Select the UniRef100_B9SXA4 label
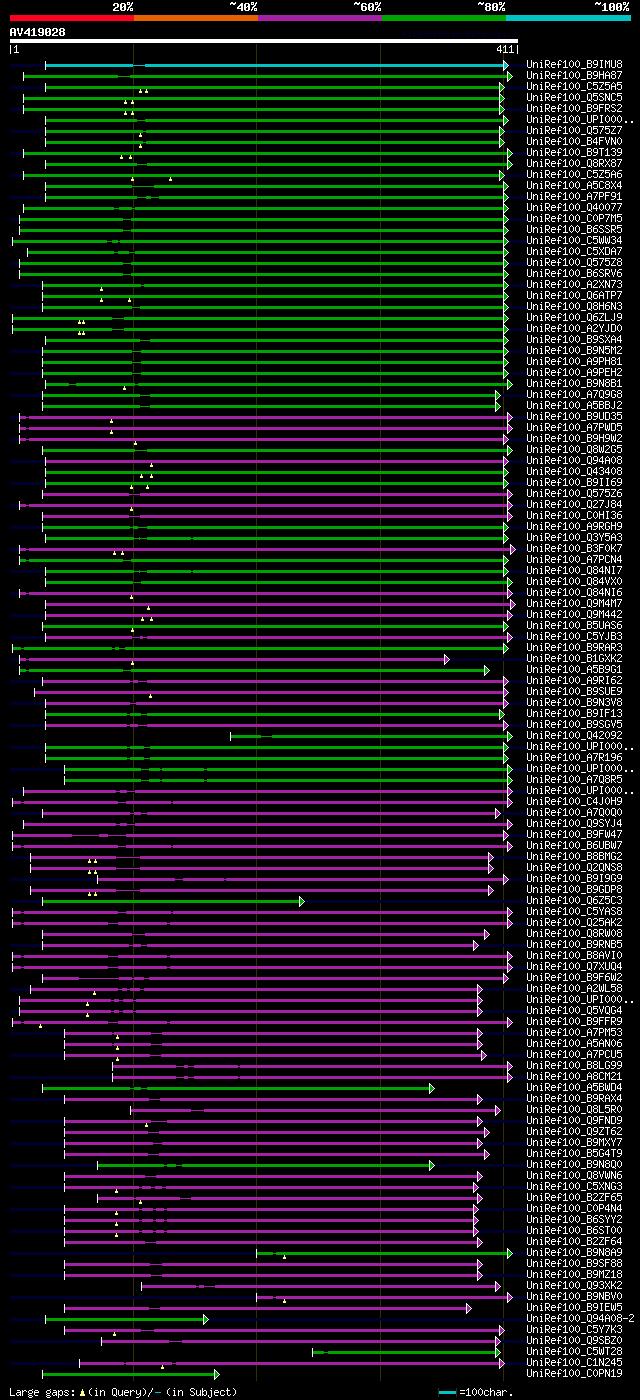This screenshot has height=1400, width=640. pyautogui.click(x=574, y=339)
